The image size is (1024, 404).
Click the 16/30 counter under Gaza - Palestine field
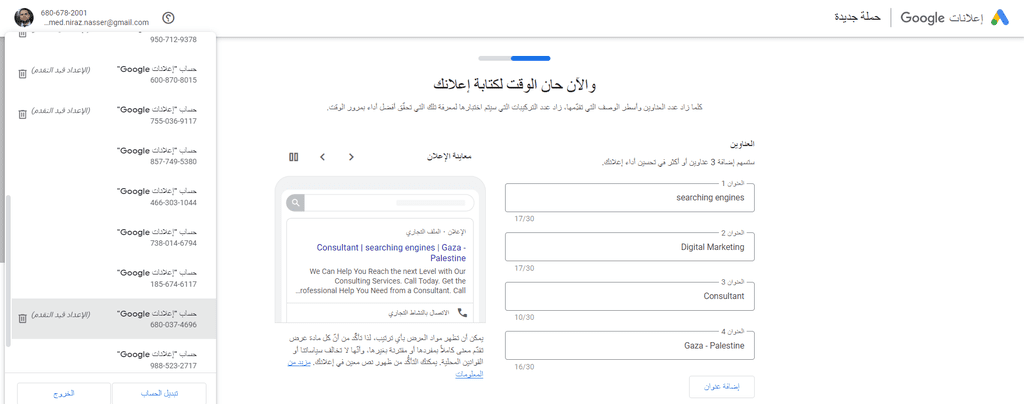[524, 367]
